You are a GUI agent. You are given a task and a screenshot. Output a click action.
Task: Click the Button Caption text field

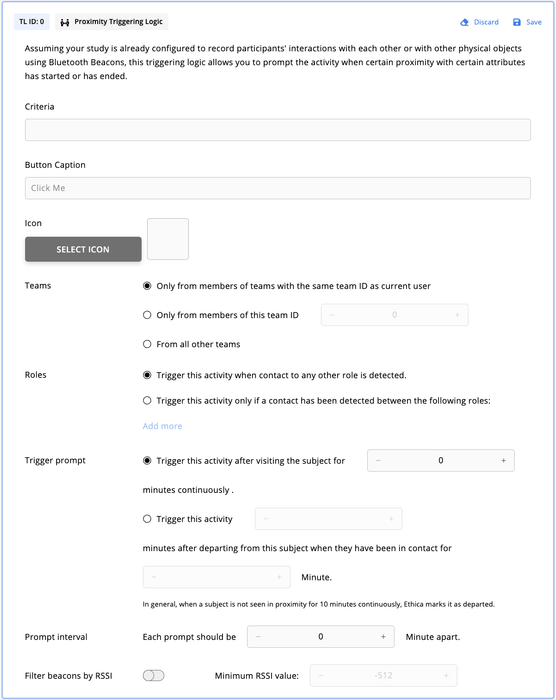[x=278, y=188]
